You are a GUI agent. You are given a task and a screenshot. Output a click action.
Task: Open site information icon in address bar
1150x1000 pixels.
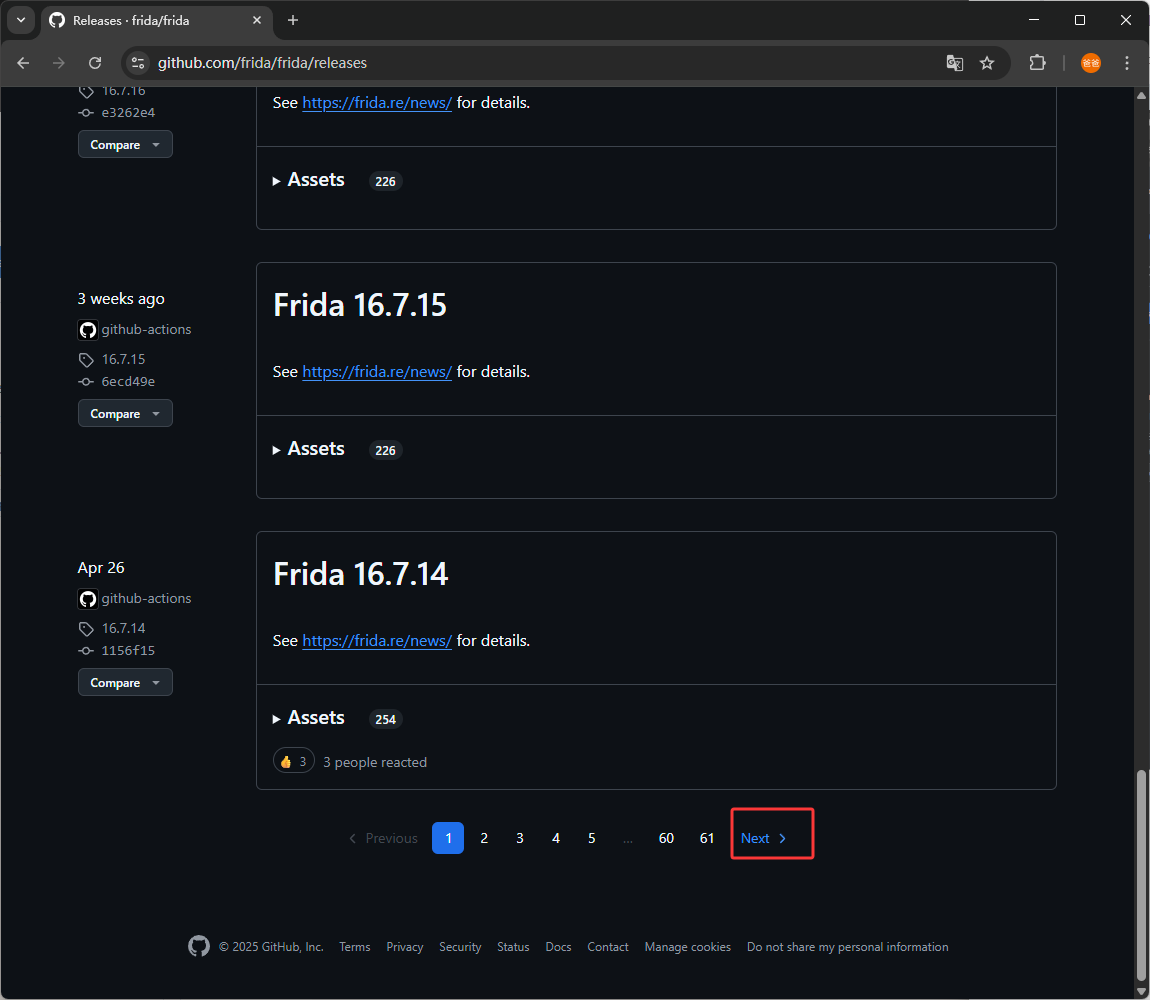(138, 63)
